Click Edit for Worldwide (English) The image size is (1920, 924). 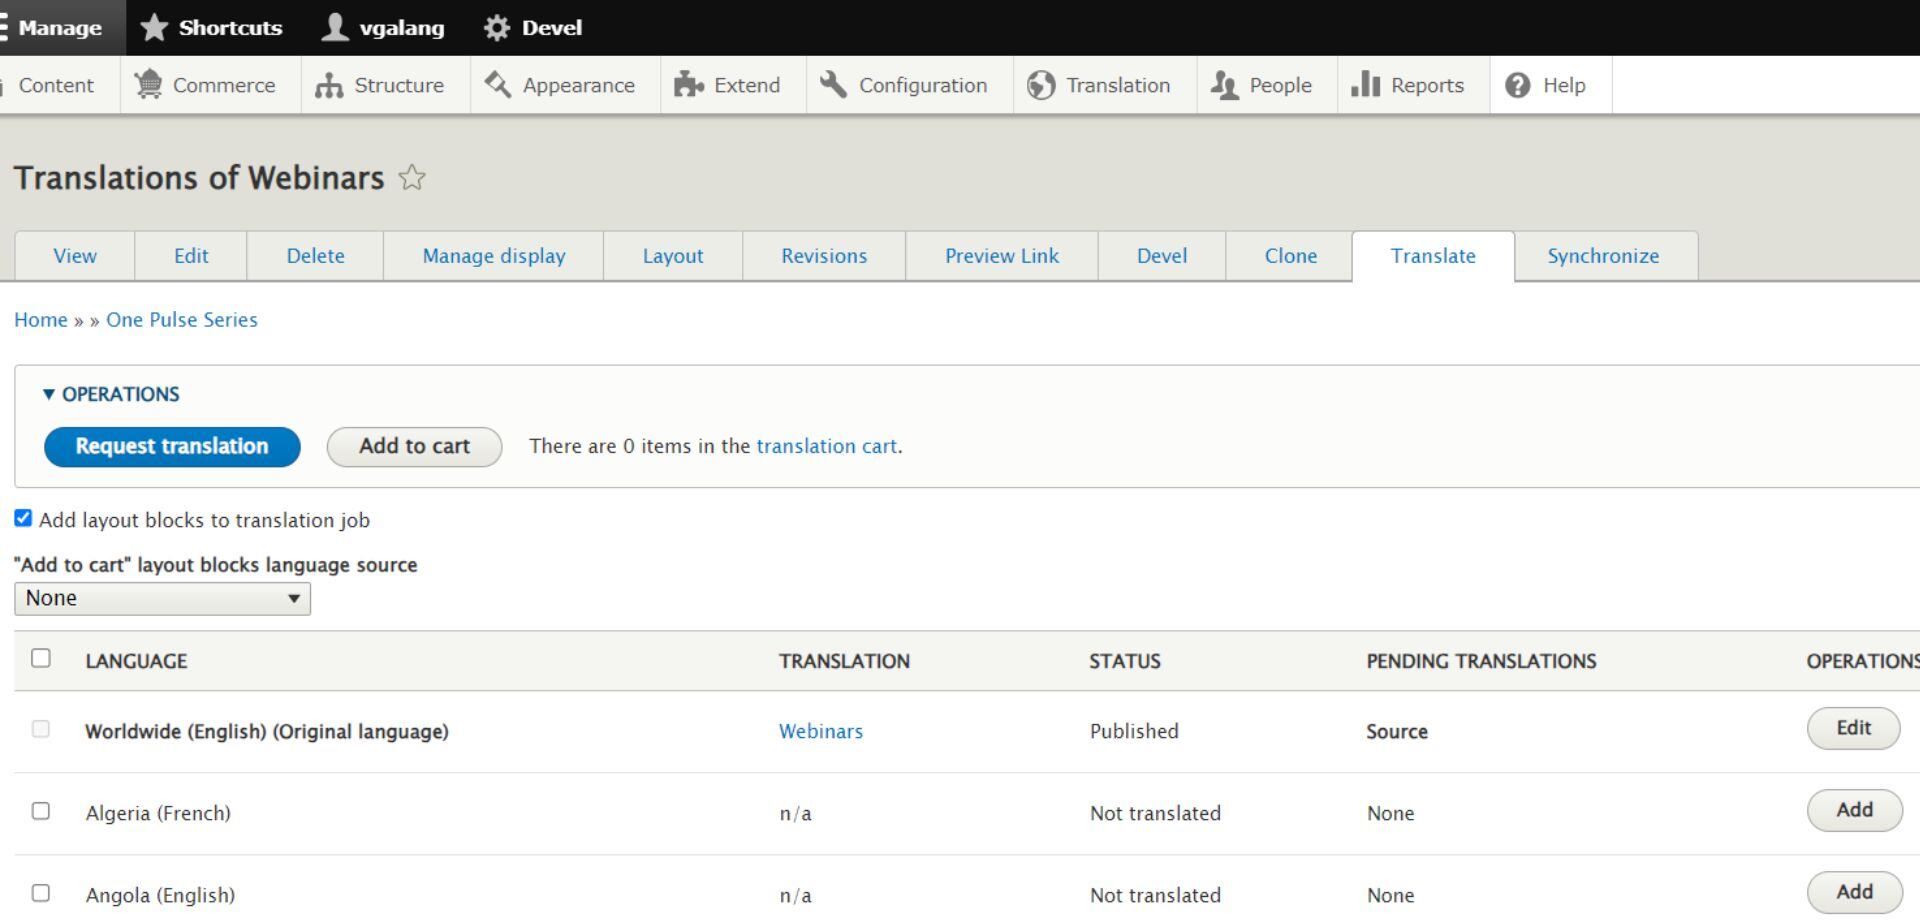(1853, 728)
